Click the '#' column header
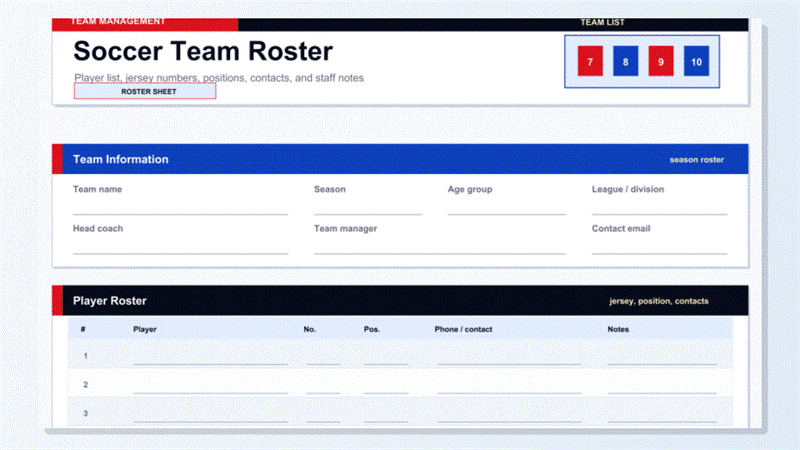The height and width of the screenshot is (450, 800). (x=83, y=329)
